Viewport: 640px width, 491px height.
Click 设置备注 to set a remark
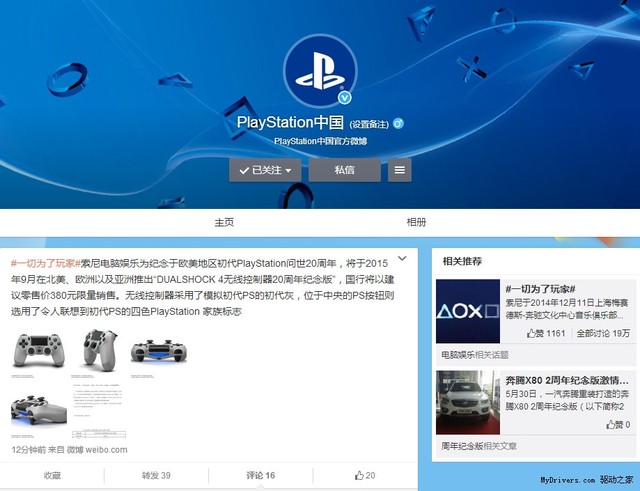pos(369,124)
